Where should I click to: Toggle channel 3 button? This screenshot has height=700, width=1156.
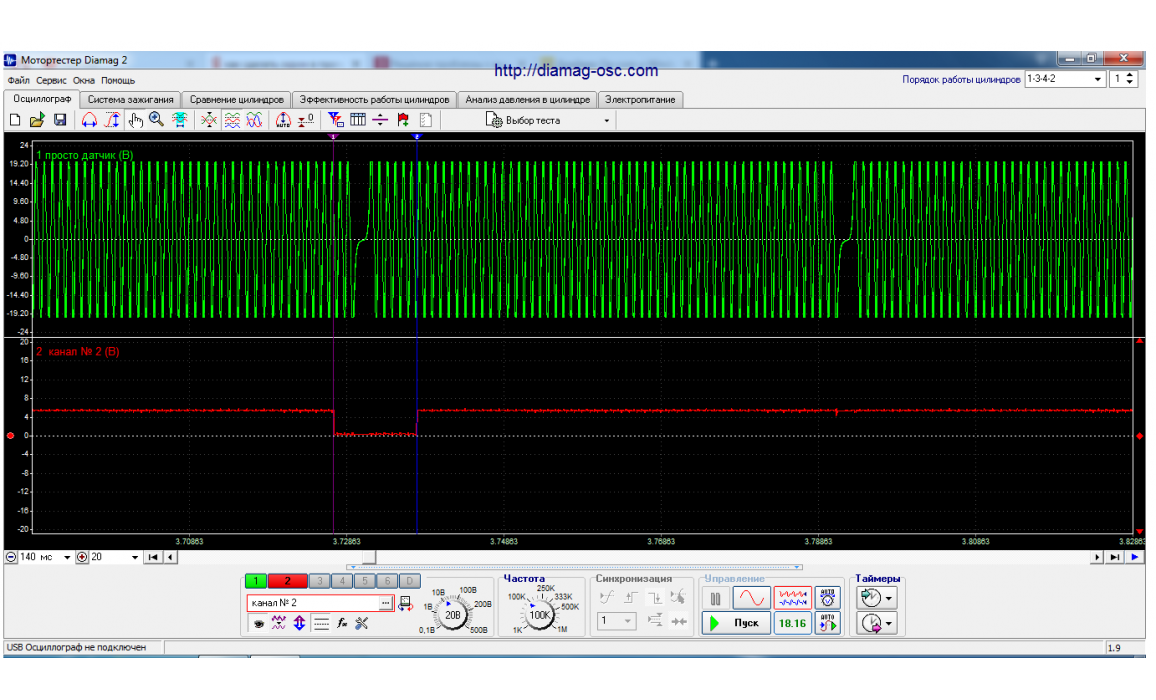click(x=319, y=581)
